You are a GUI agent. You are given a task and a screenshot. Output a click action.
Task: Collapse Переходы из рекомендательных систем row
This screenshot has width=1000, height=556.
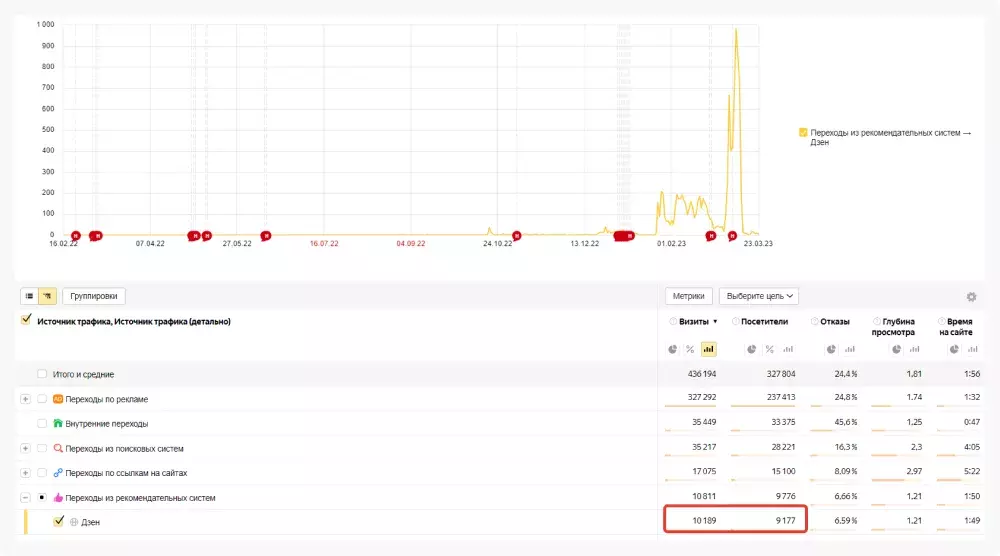pos(25,497)
